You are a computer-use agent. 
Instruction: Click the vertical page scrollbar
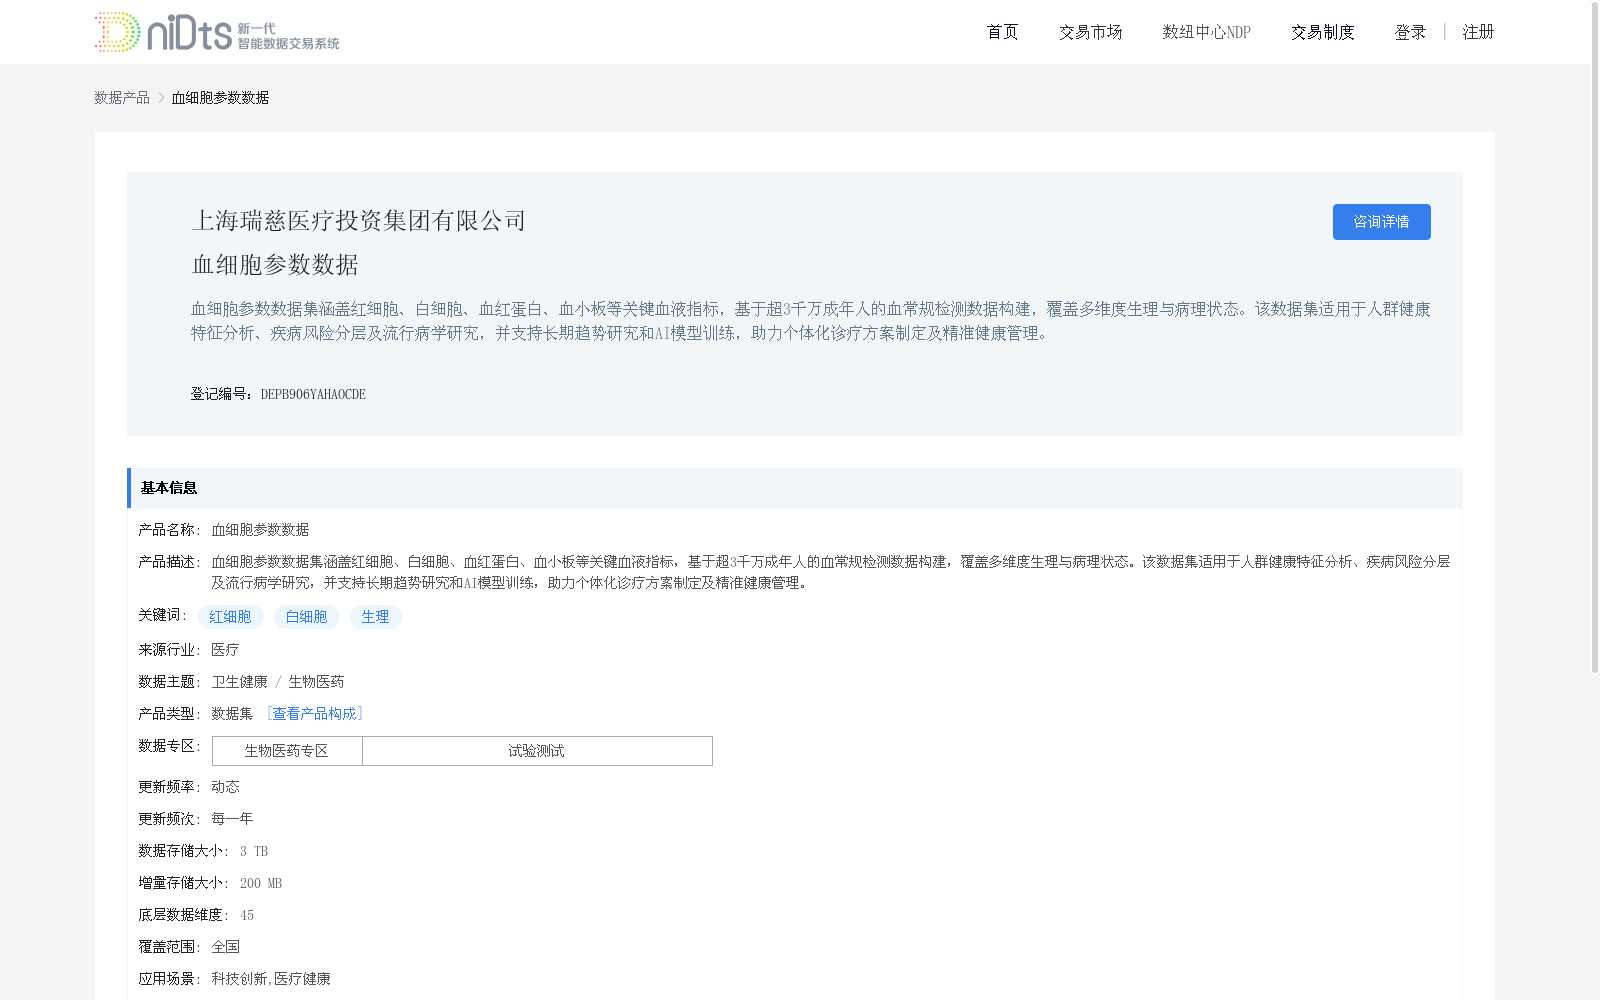1595,340
